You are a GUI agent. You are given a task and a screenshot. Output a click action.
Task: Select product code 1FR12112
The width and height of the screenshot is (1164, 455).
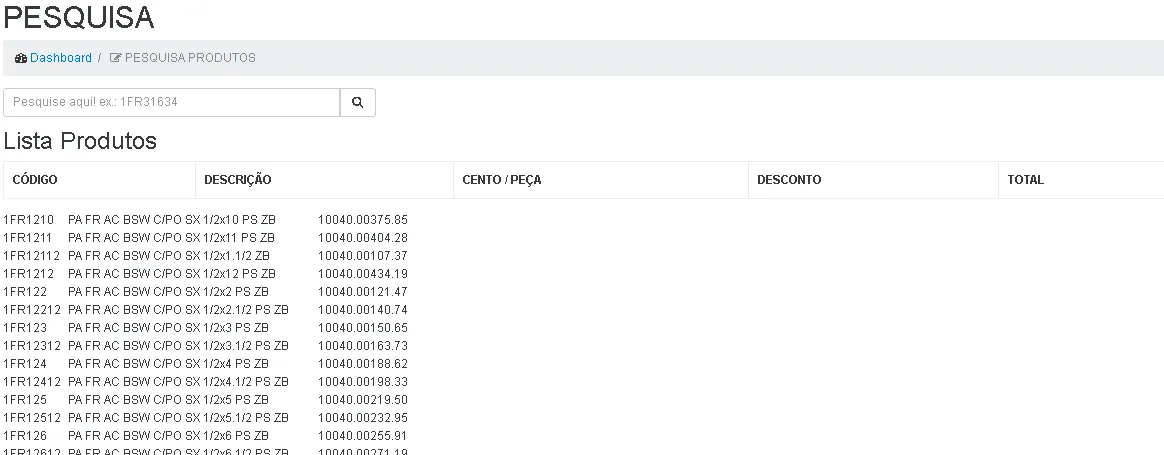[31, 256]
